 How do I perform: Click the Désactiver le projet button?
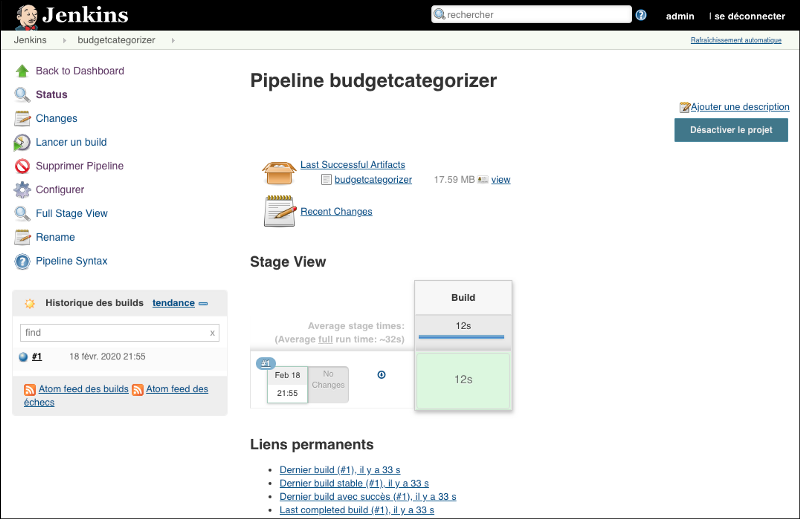[x=731, y=130]
